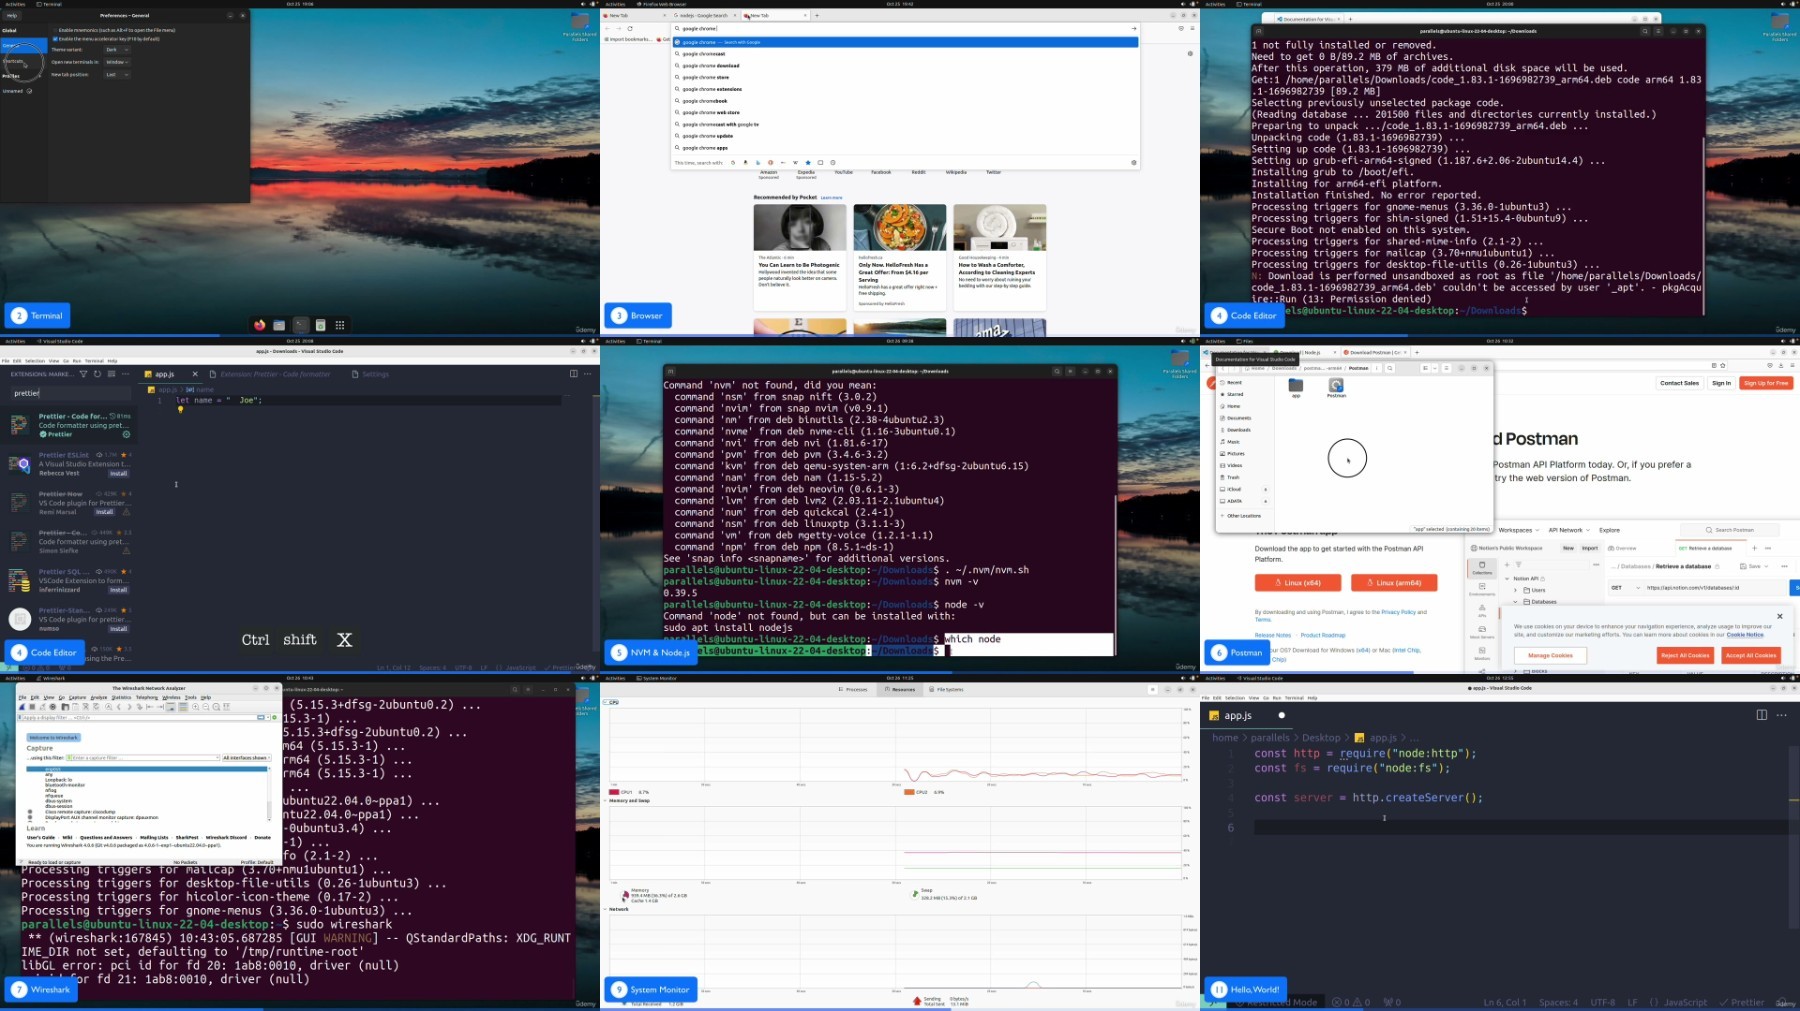Open the Show Applications grid in the dock
The image size is (1800, 1011).
point(340,325)
